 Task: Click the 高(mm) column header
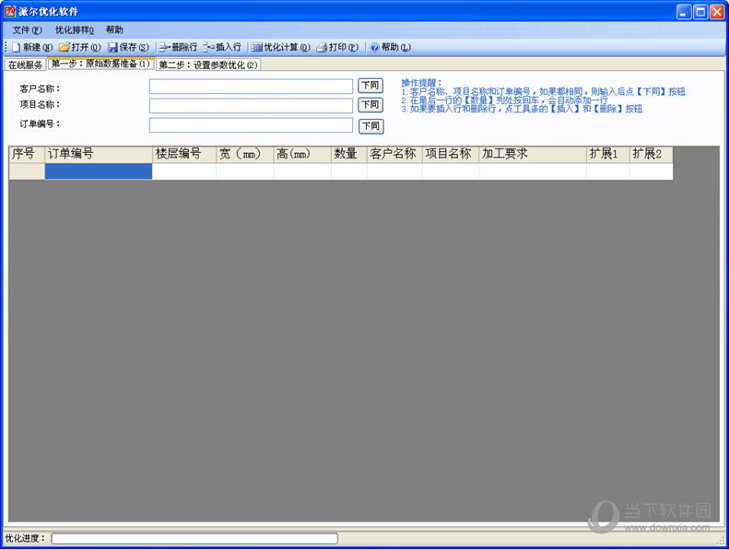pyautogui.click(x=303, y=154)
